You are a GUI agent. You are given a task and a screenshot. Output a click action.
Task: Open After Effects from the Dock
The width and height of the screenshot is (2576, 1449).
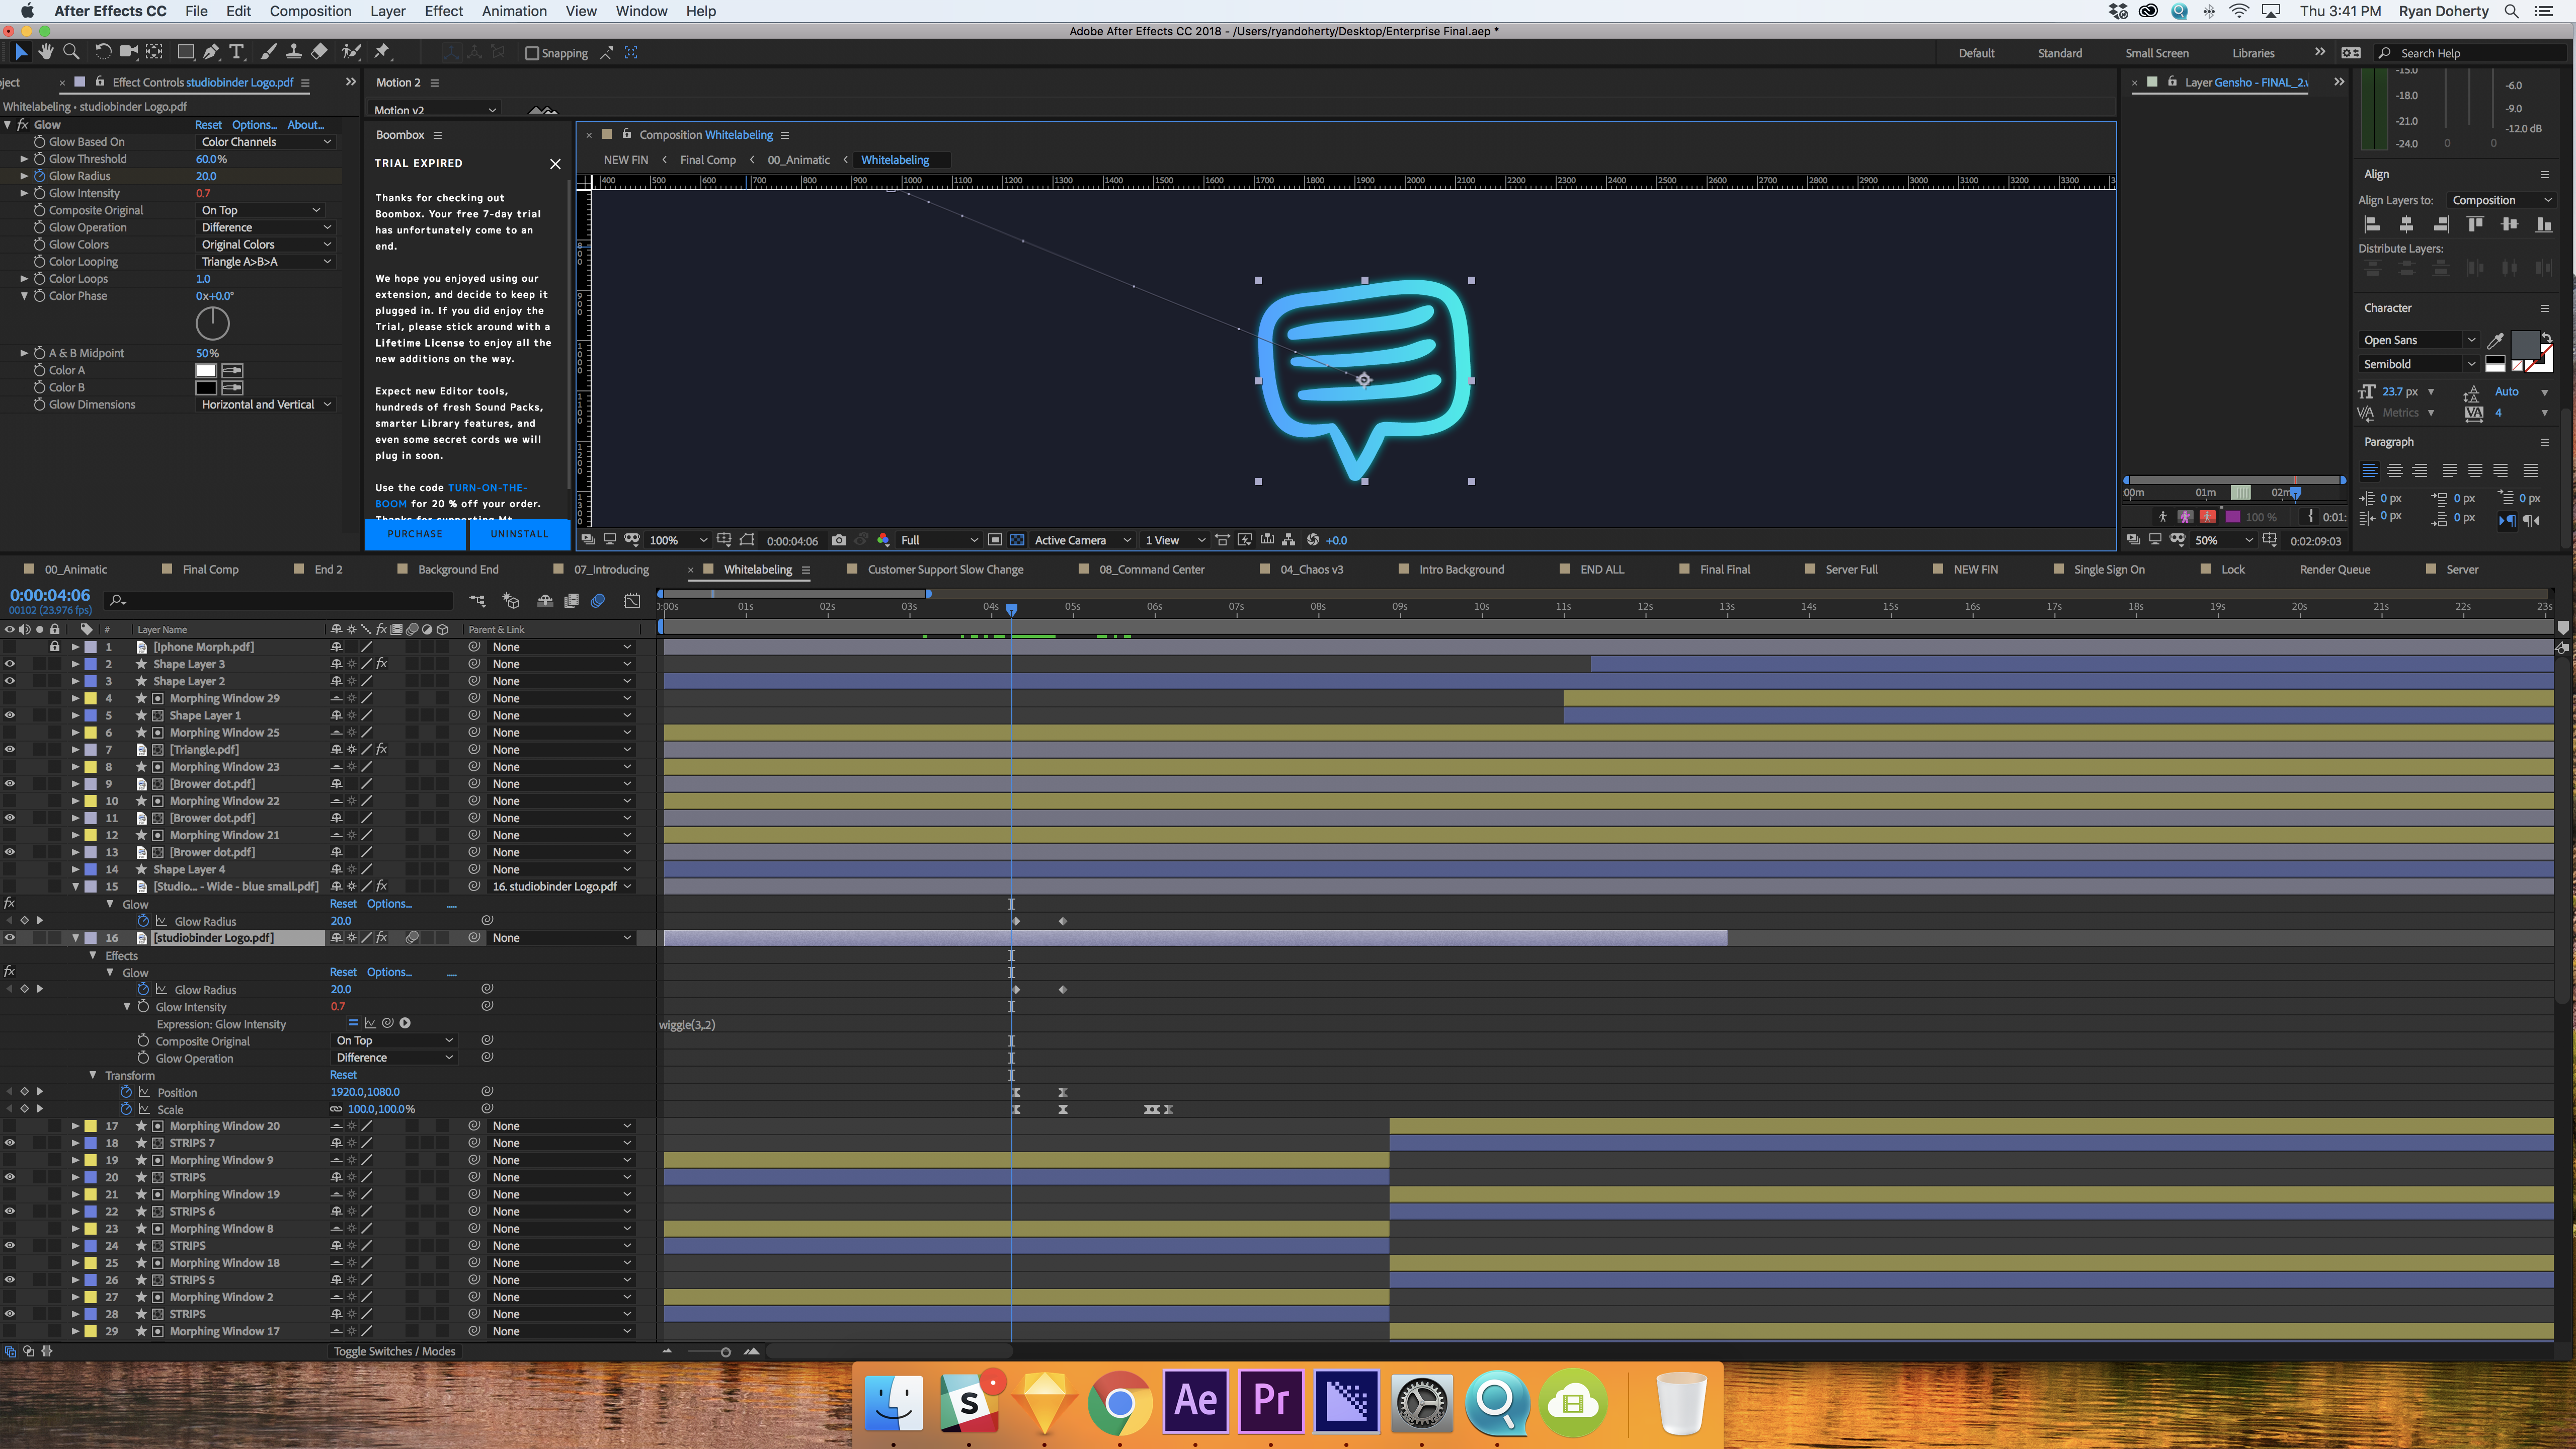tap(1196, 1401)
